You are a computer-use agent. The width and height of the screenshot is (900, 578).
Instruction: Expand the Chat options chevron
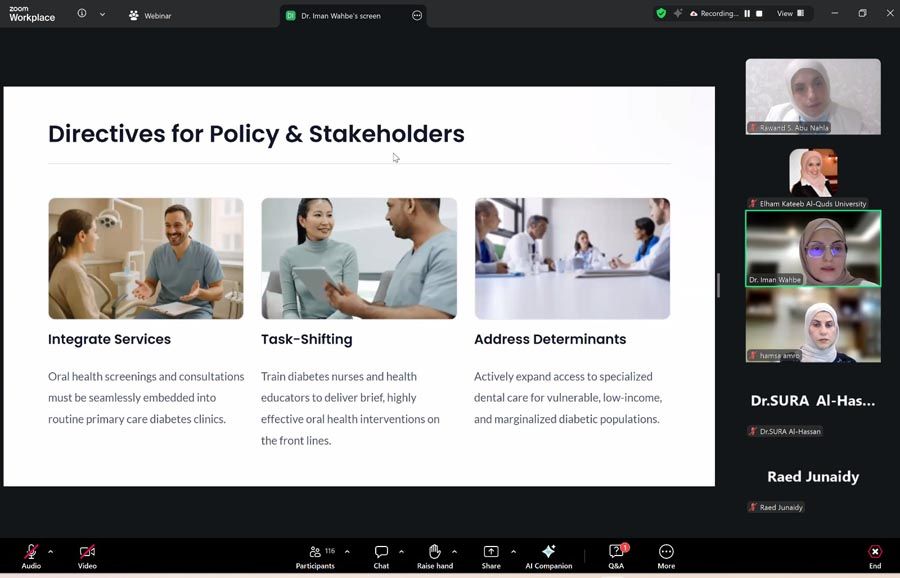[x=401, y=552]
